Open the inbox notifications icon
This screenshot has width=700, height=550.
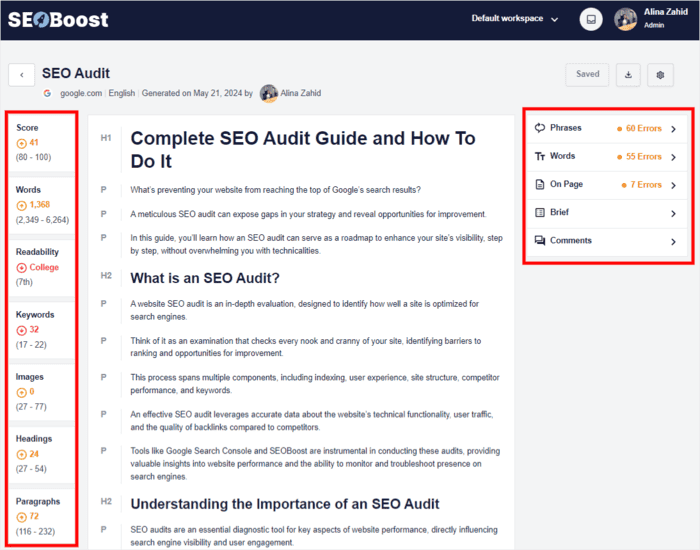[x=591, y=19]
